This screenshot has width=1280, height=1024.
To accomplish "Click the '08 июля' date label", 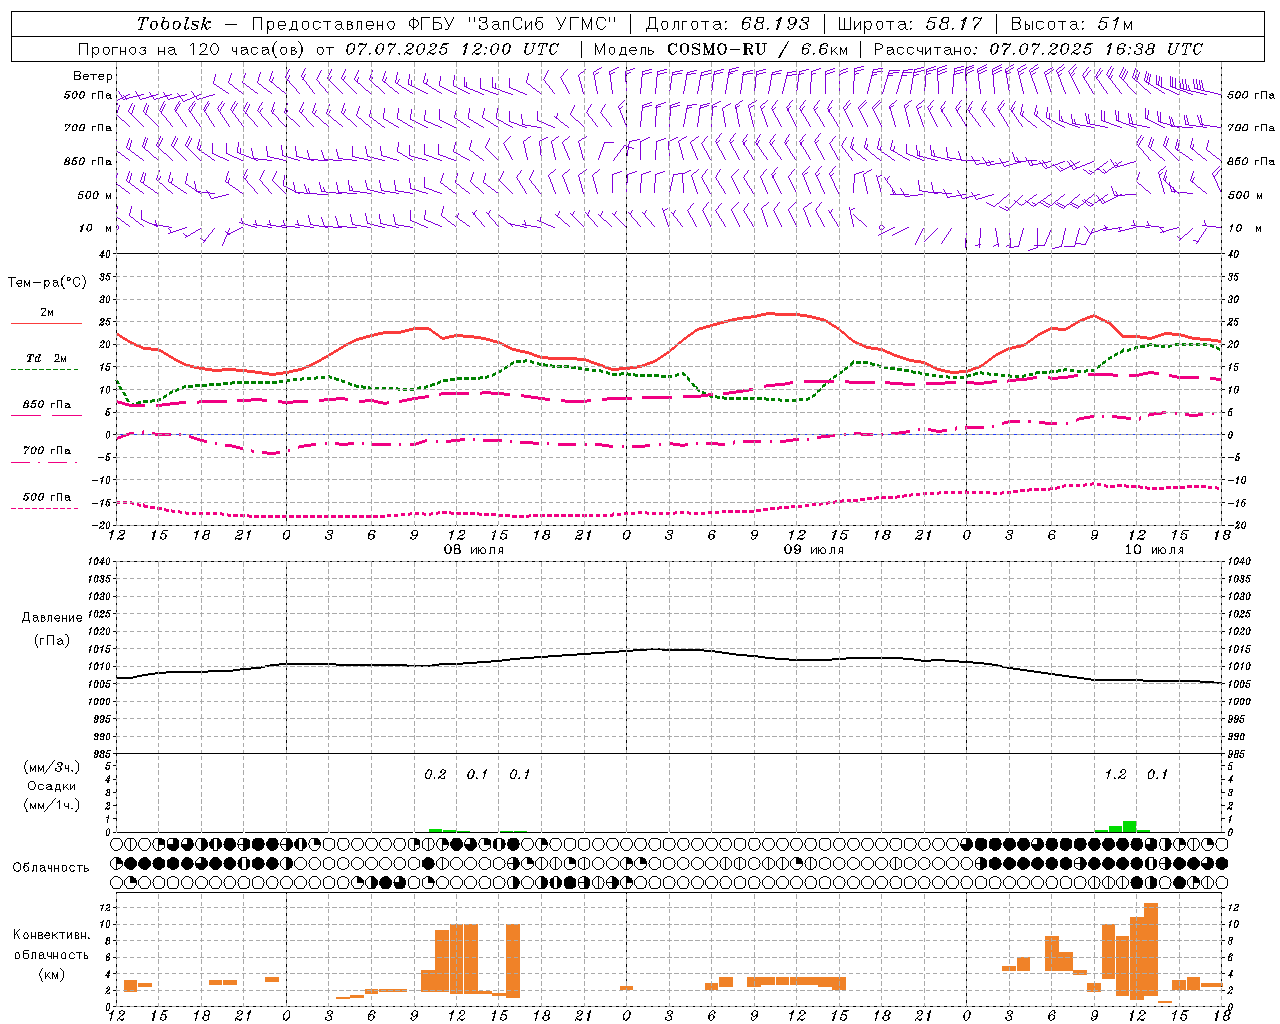I will pos(474,550).
